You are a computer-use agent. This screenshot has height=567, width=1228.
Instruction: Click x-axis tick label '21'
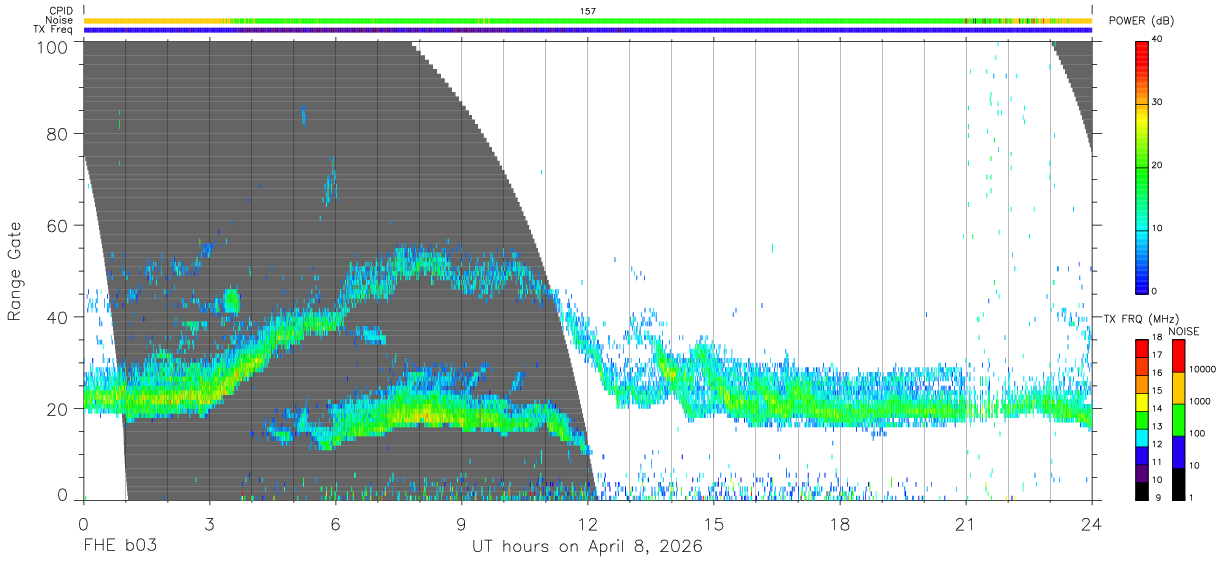[x=965, y=524]
